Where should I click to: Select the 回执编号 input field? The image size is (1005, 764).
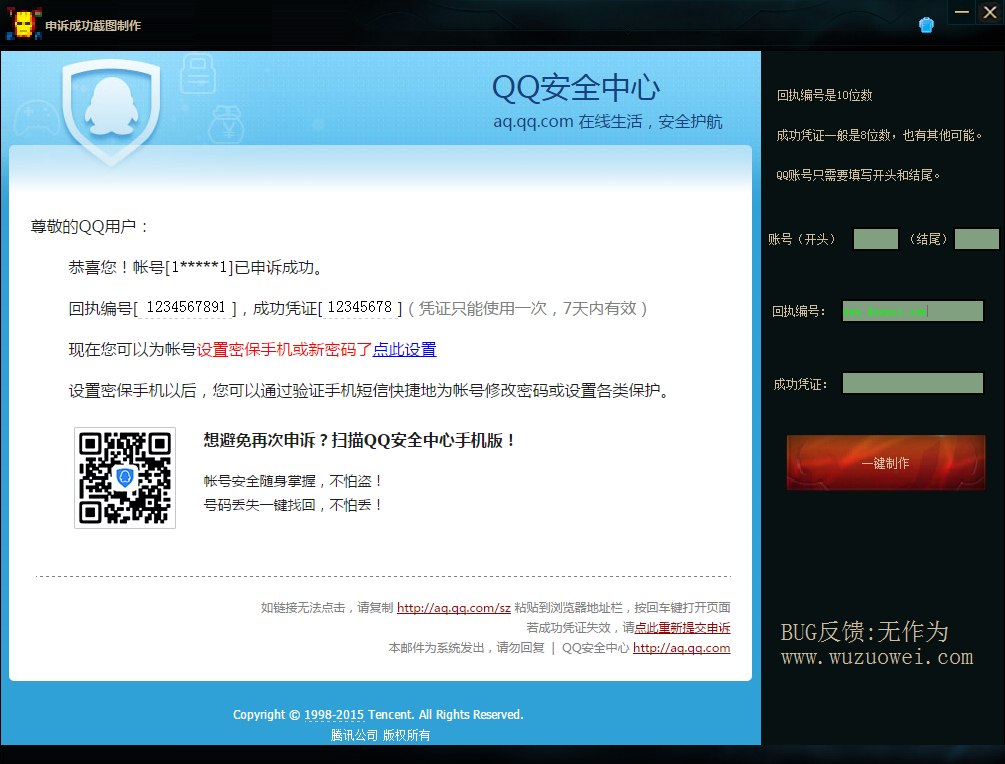(912, 311)
